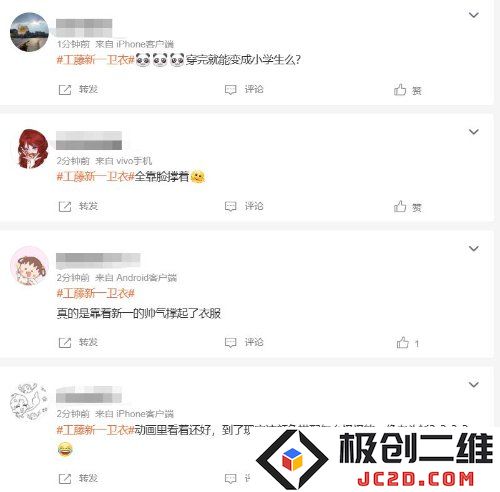Click repost icon on the bottom post
500x492 pixels.
[x=65, y=479]
